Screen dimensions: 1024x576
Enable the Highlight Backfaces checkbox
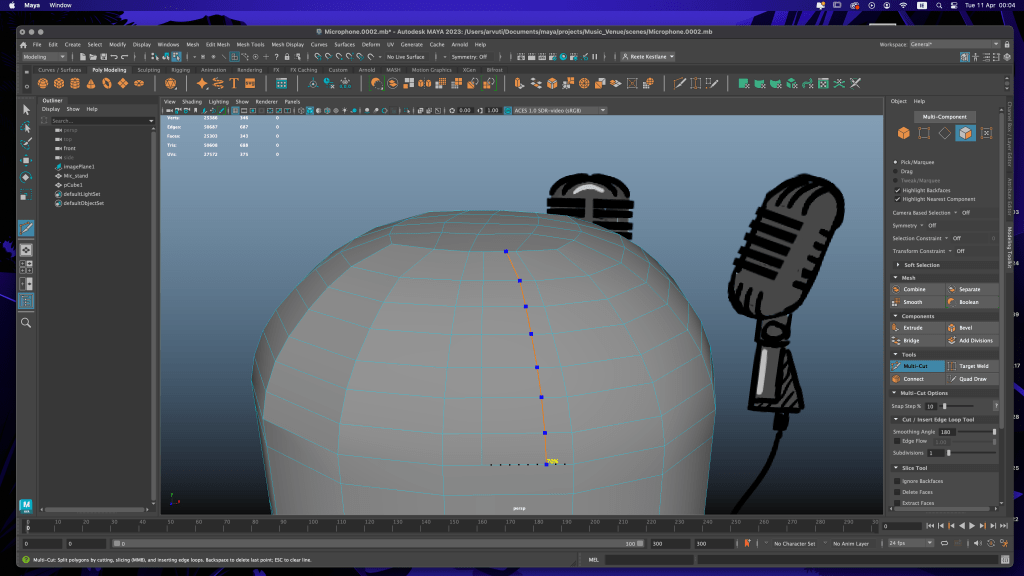[896, 190]
